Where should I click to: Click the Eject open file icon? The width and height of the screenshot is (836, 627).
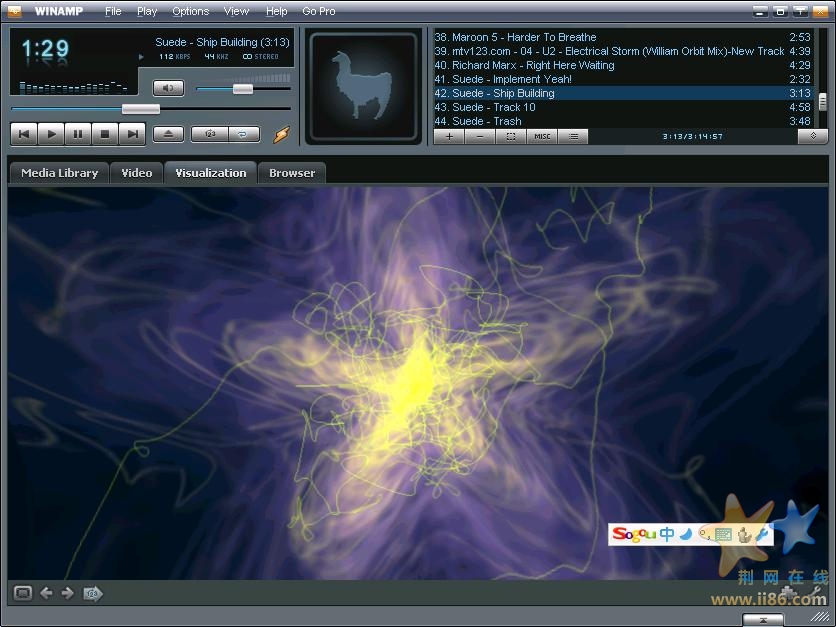click(x=168, y=133)
